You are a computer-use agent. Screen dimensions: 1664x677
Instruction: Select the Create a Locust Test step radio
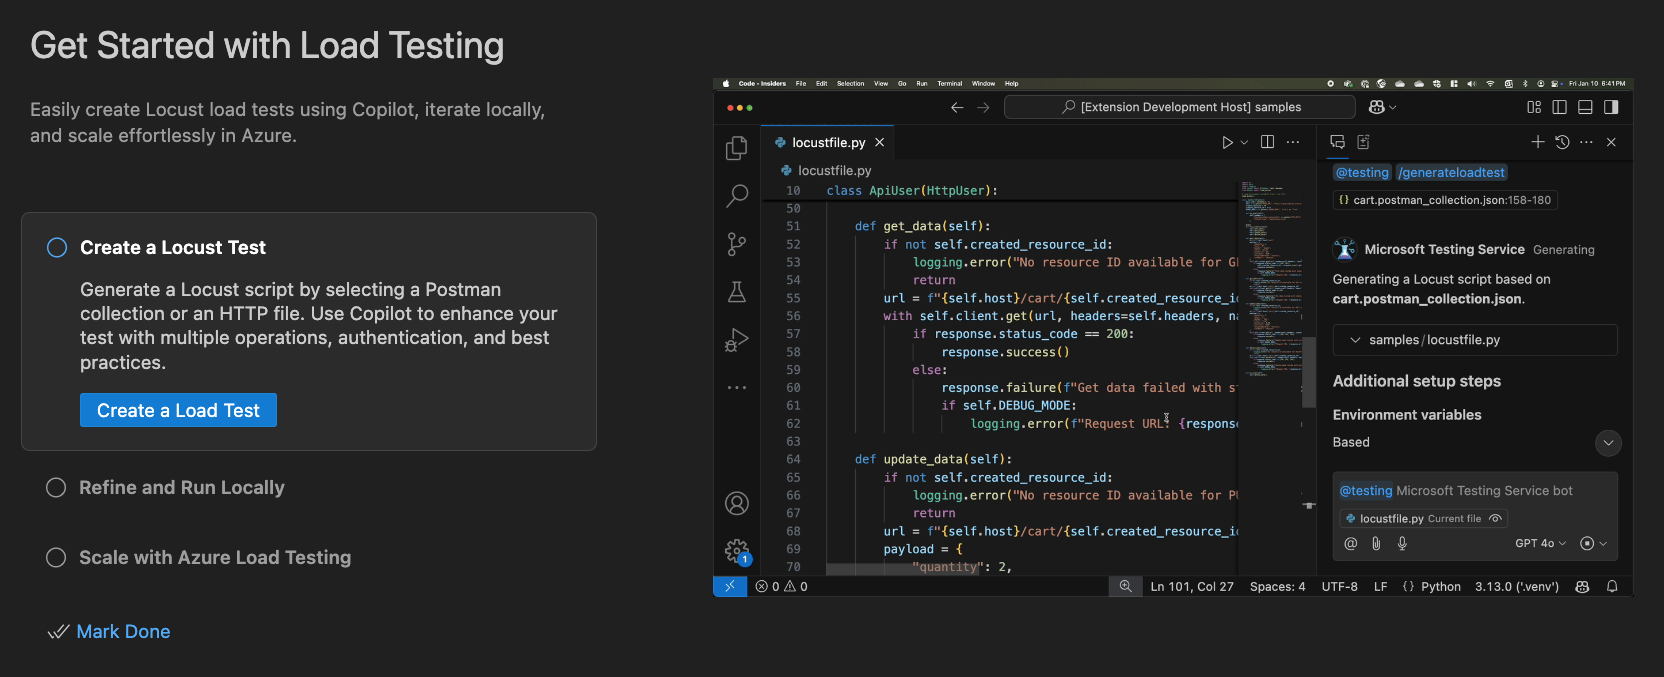point(57,247)
